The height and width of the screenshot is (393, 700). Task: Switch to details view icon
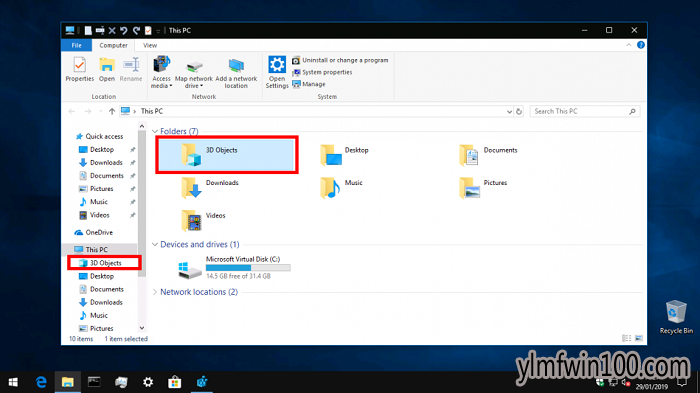pos(627,339)
